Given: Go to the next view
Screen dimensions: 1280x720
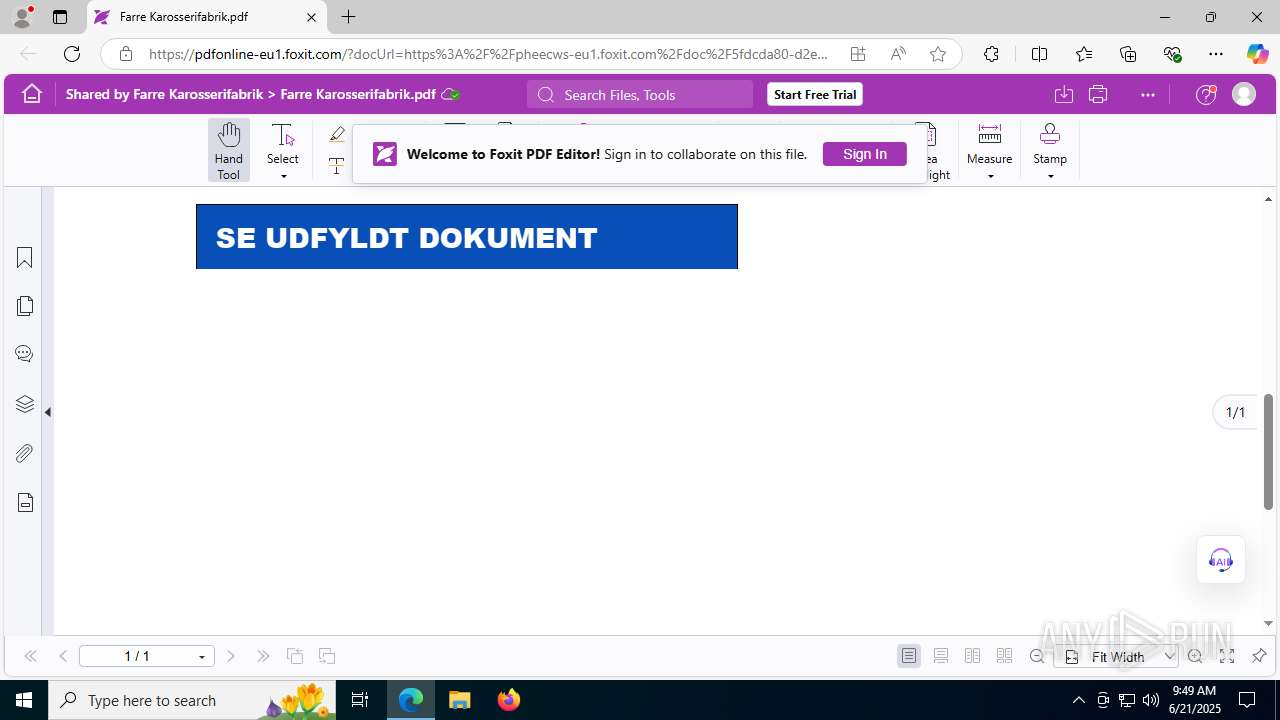Looking at the screenshot, I should click(x=327, y=656).
